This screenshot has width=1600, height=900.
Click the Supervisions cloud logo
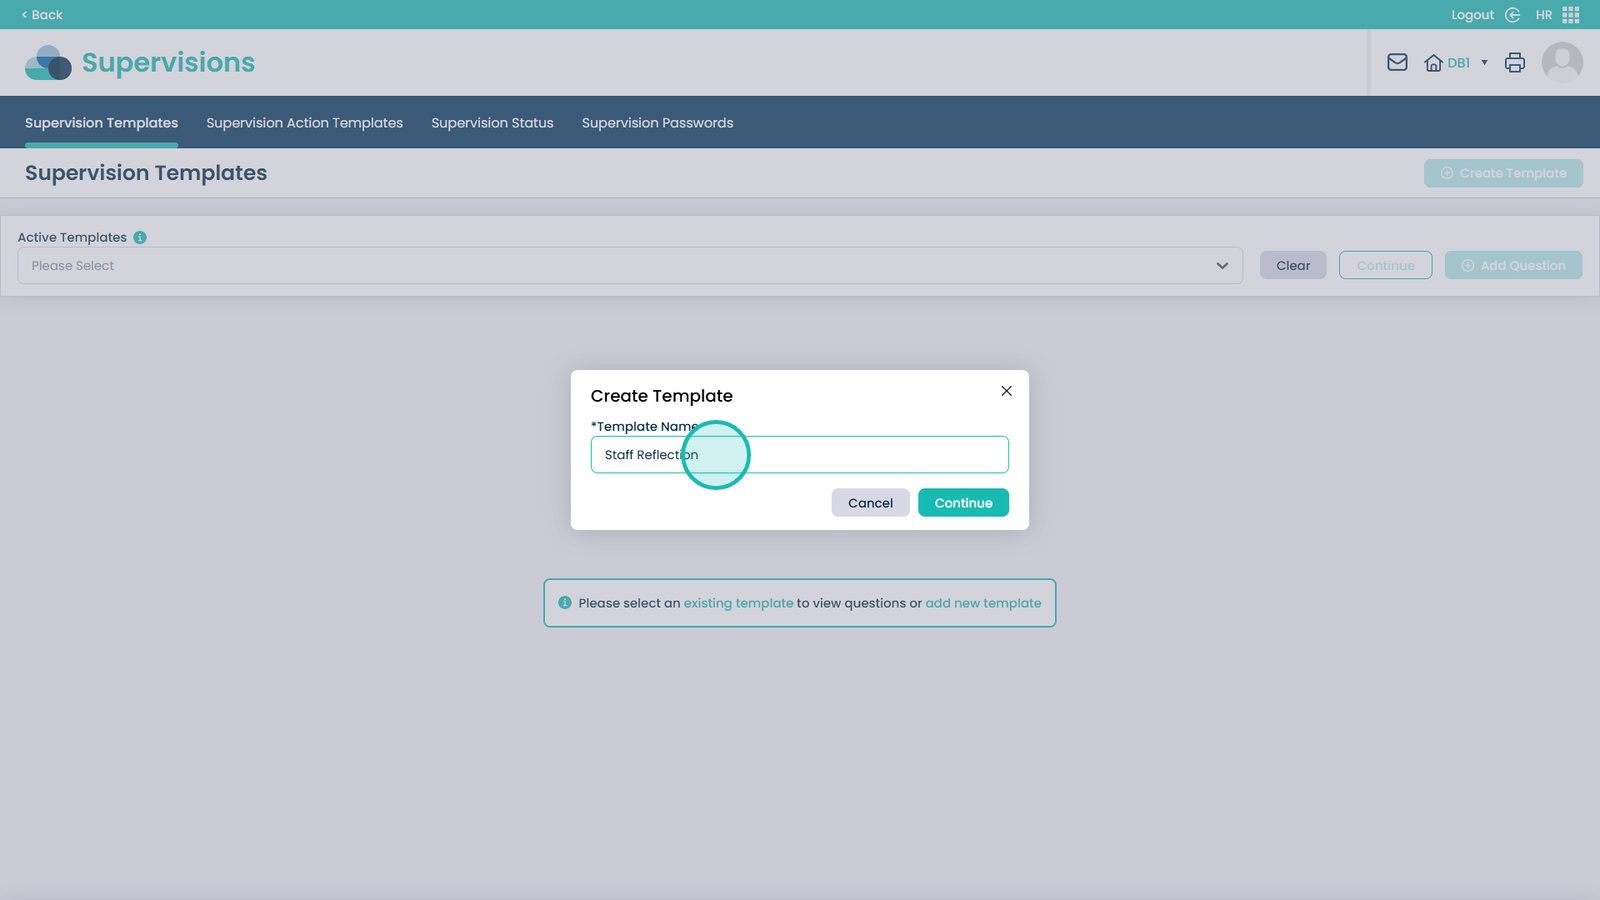[48, 63]
